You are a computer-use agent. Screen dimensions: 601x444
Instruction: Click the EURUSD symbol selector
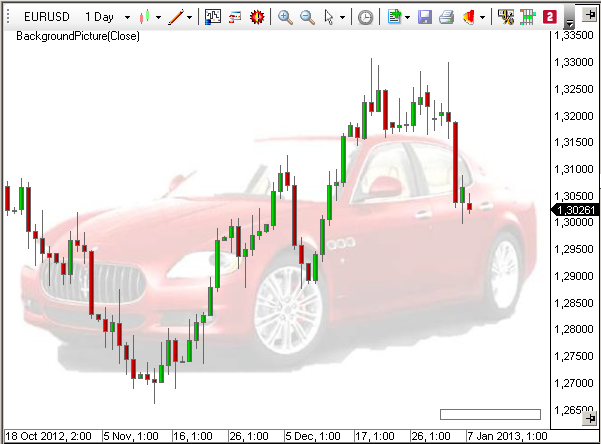(x=47, y=17)
